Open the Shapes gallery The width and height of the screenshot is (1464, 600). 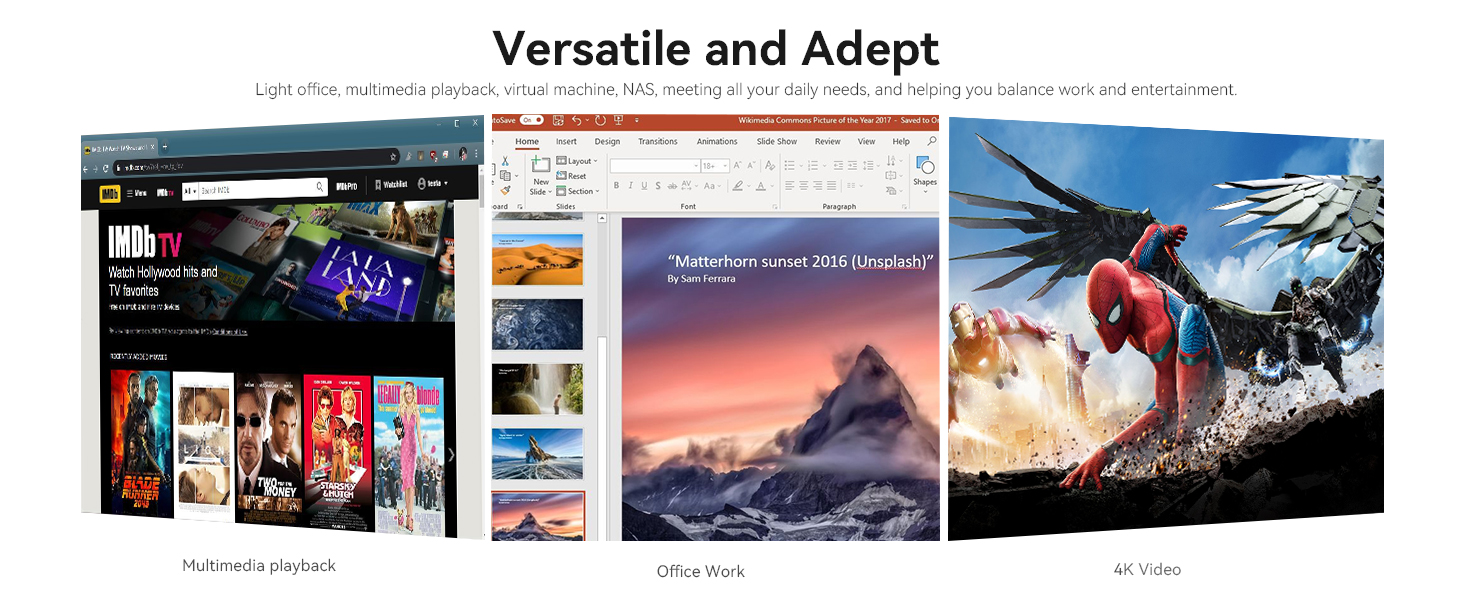[x=925, y=174]
